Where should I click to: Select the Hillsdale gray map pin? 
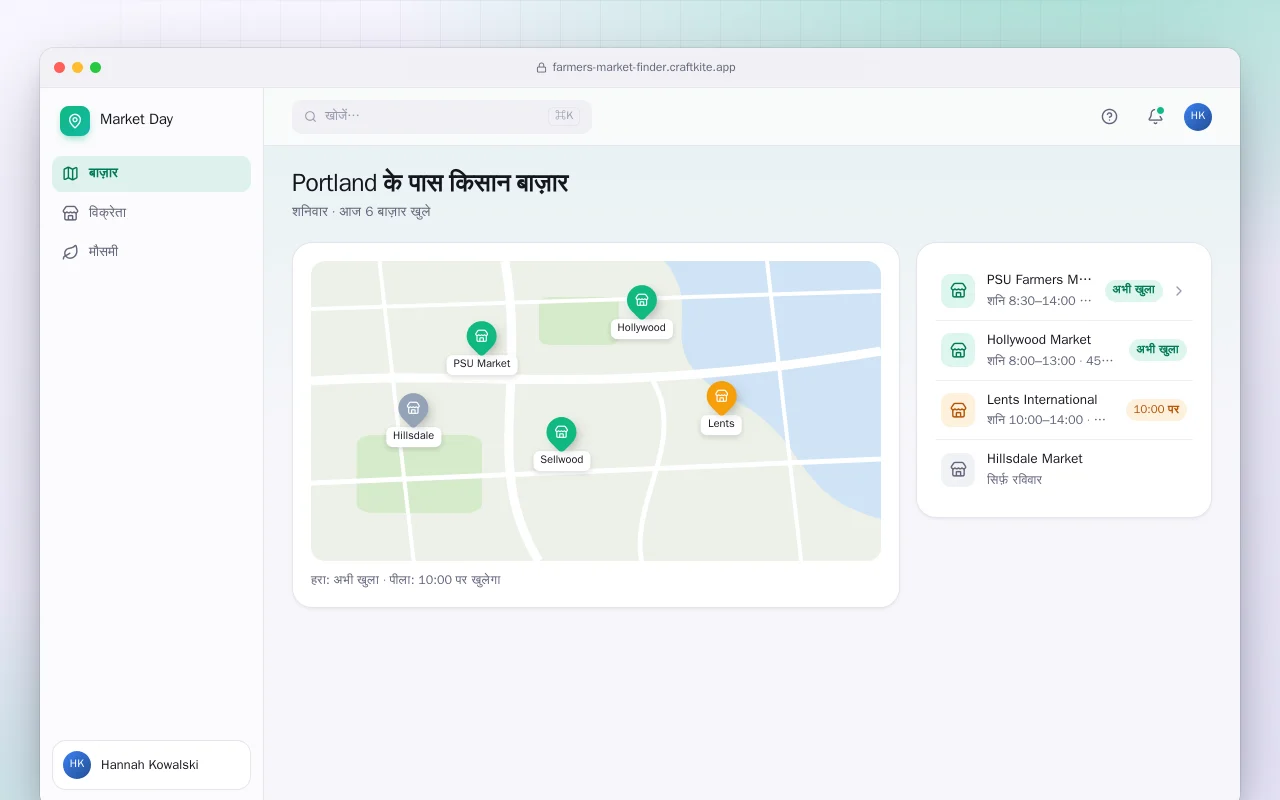tap(413, 410)
